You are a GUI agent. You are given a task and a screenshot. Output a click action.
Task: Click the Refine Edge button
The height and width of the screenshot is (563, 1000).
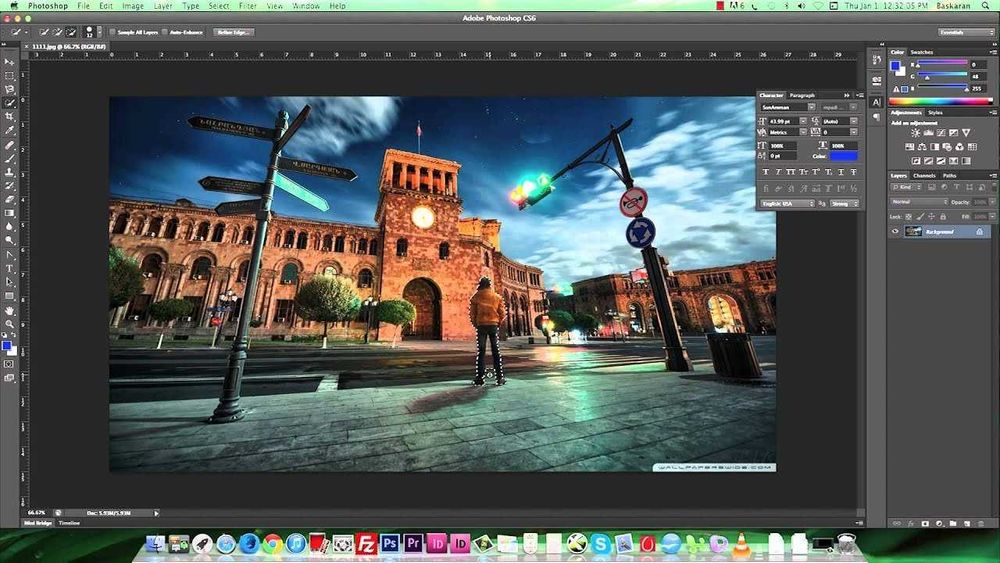233,32
